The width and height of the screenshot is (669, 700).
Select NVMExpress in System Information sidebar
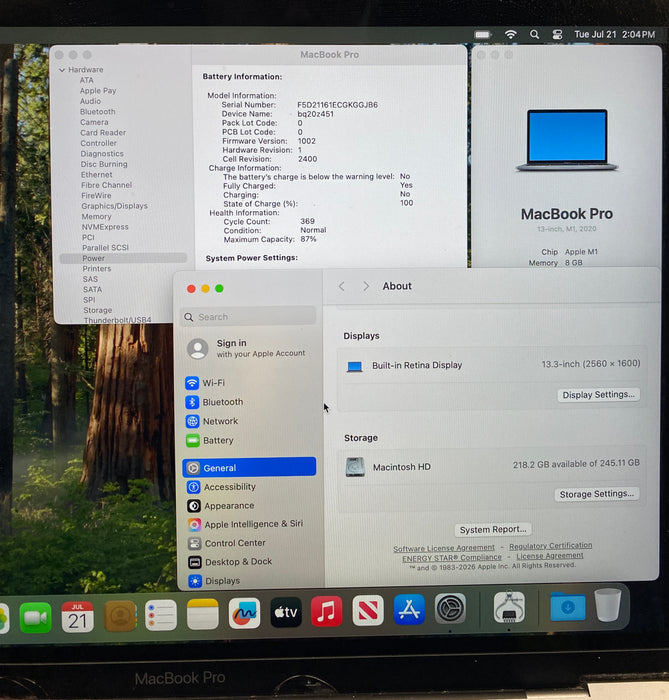[x=105, y=227]
